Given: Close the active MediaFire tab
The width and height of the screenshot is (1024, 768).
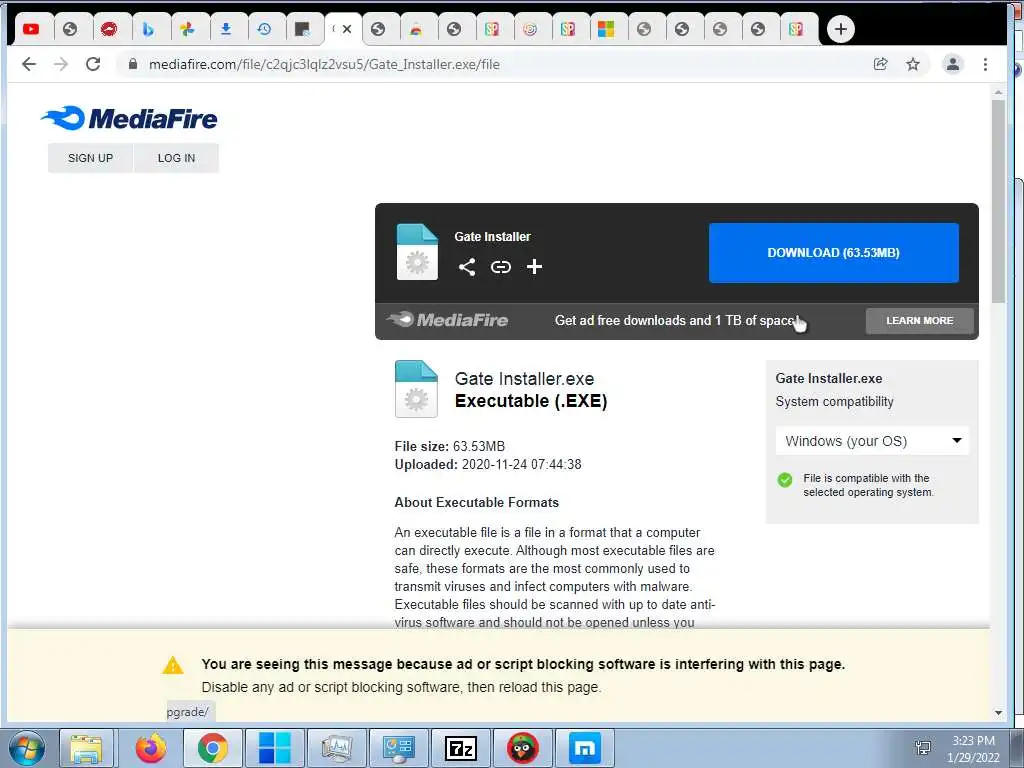Looking at the screenshot, I should (347, 29).
